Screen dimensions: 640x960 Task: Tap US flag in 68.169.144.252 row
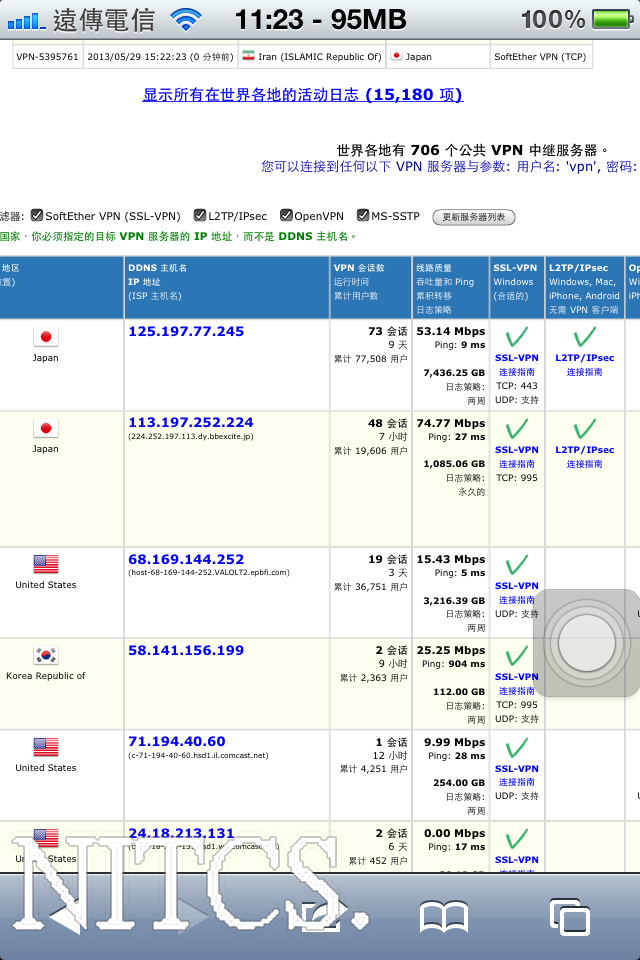click(46, 563)
